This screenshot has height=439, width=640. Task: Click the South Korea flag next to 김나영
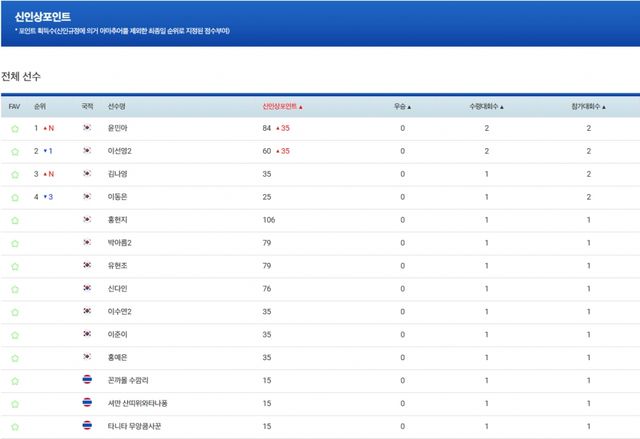(x=87, y=174)
